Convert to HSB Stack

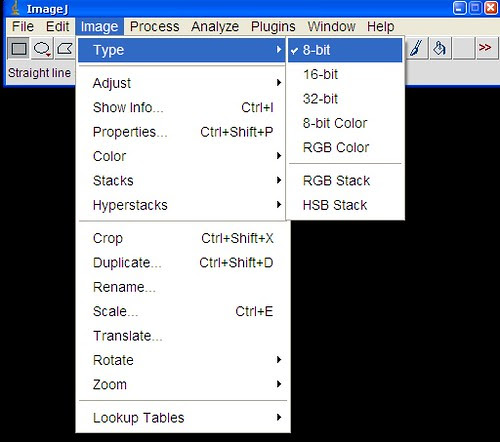(345, 205)
